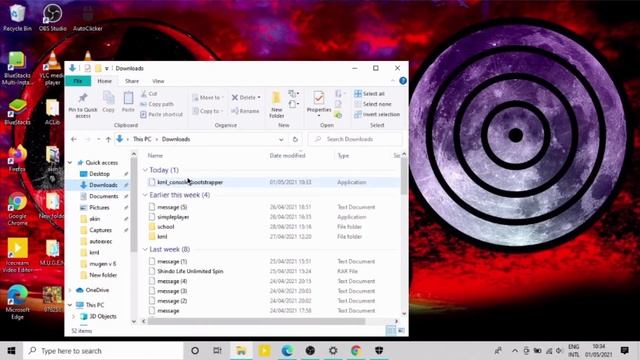Image resolution: width=640 pixels, height=360 pixels.
Task: Collapse the Earlier this week group
Action: pos(145,195)
